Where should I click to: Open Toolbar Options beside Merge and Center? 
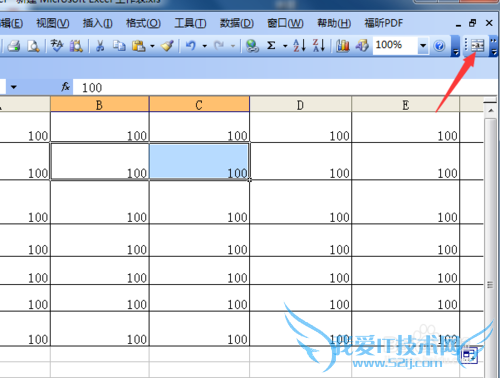click(x=494, y=46)
